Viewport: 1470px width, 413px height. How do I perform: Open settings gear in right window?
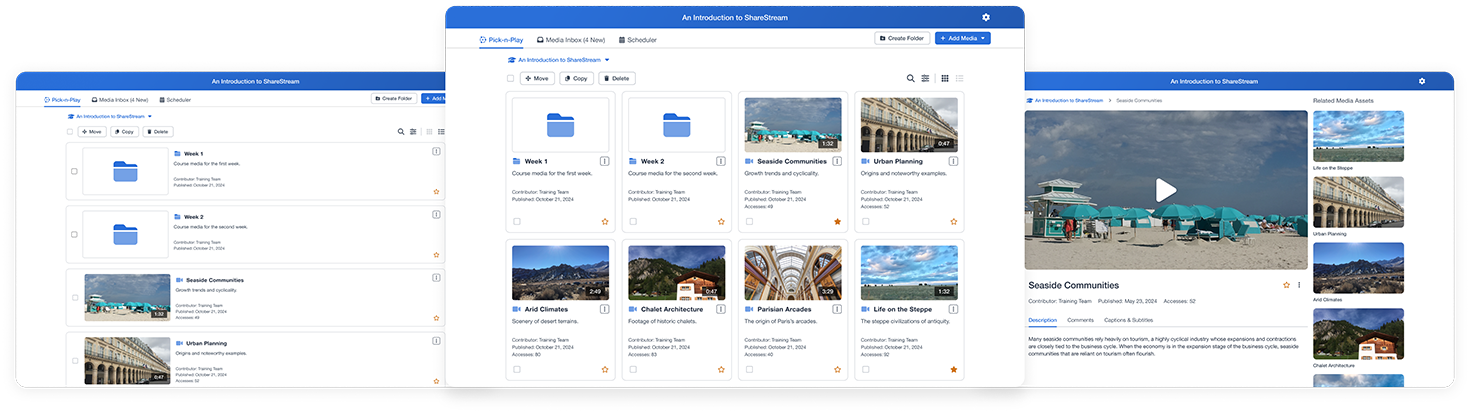pyautogui.click(x=1422, y=81)
